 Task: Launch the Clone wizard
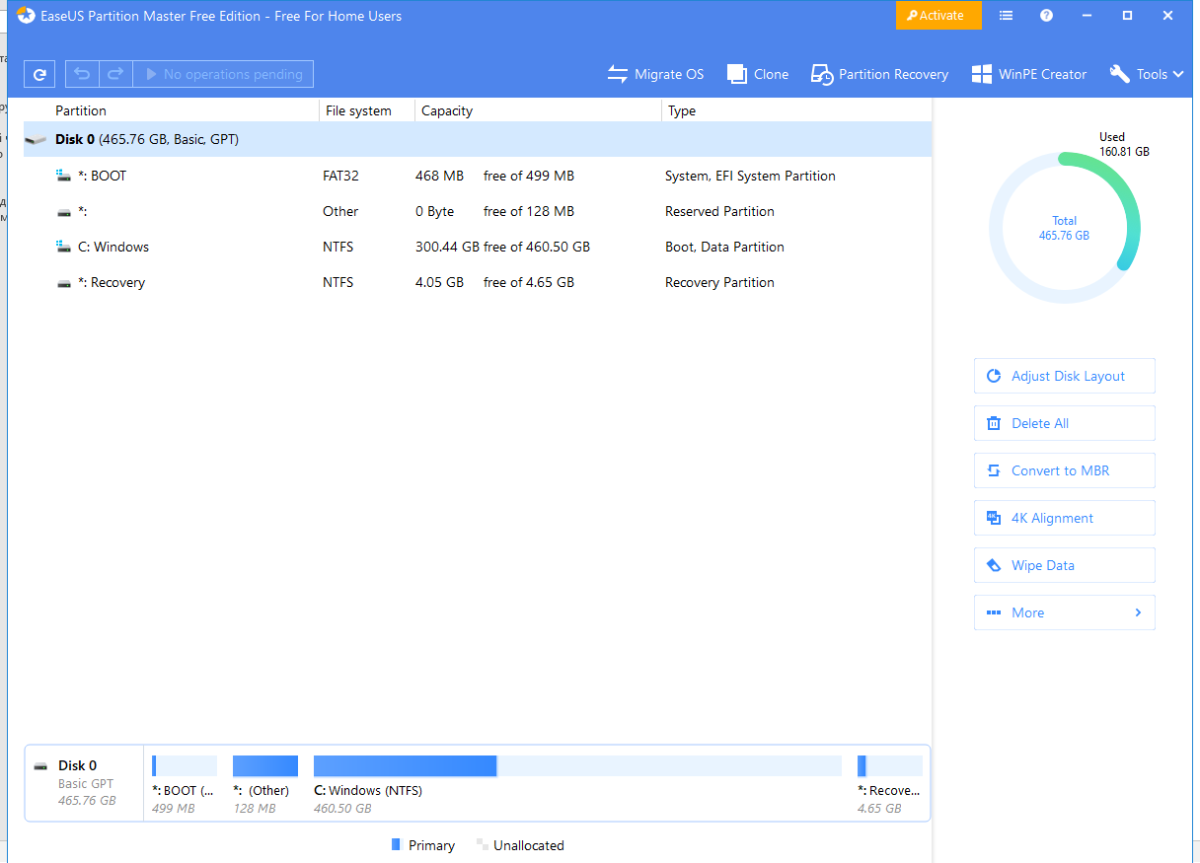pyautogui.click(x=758, y=74)
